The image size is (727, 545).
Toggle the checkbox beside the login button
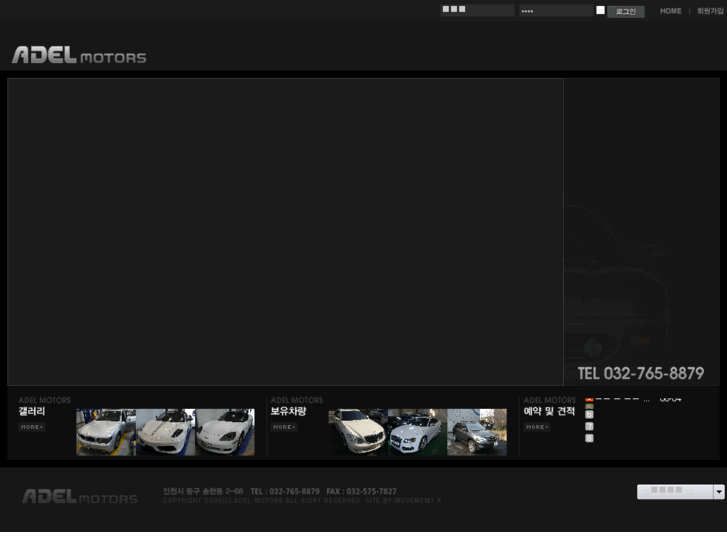pyautogui.click(x=600, y=10)
